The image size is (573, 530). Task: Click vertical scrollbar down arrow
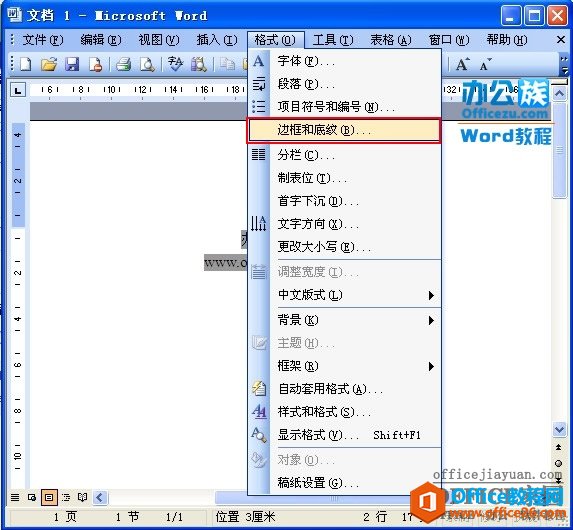[559, 429]
